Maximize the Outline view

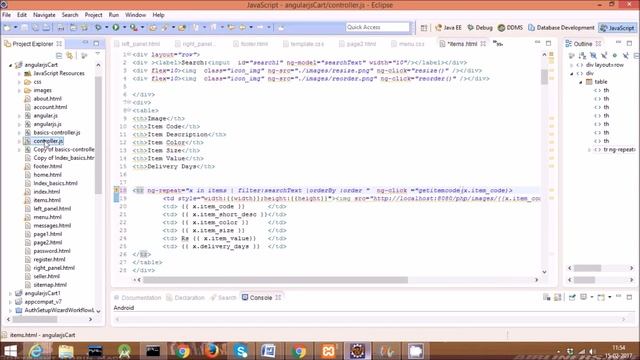[629, 43]
